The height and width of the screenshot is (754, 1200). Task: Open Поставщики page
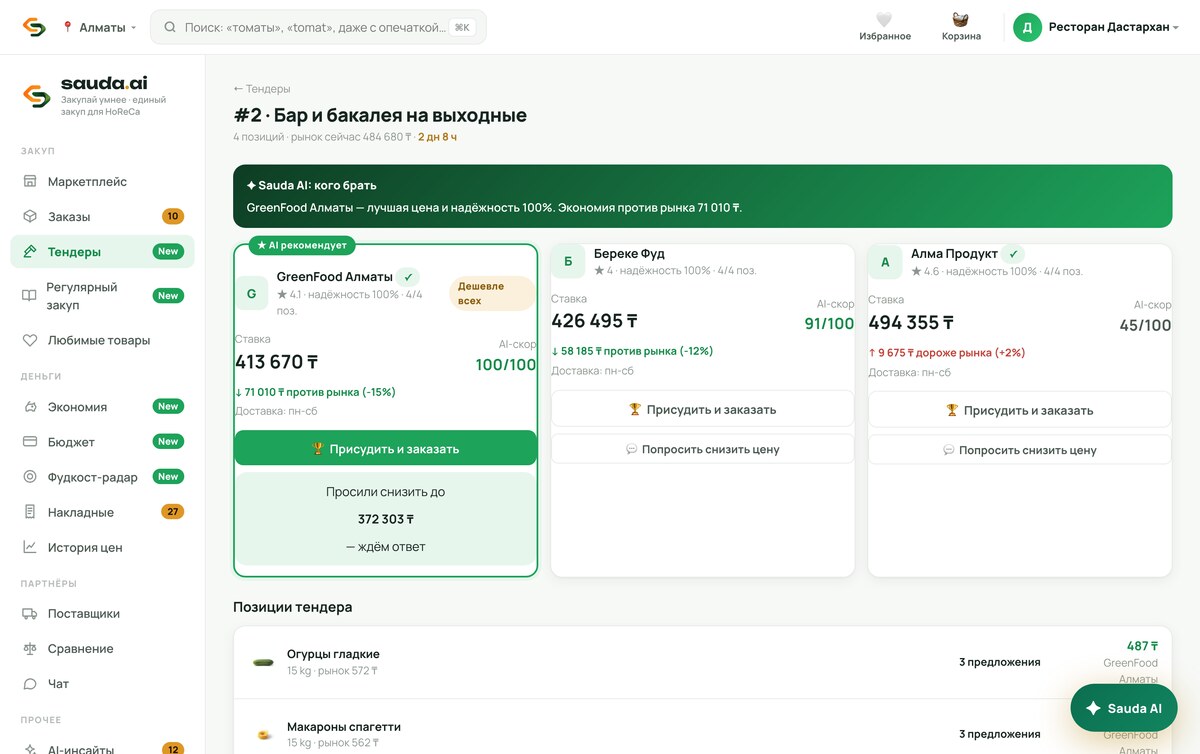pos(102,614)
